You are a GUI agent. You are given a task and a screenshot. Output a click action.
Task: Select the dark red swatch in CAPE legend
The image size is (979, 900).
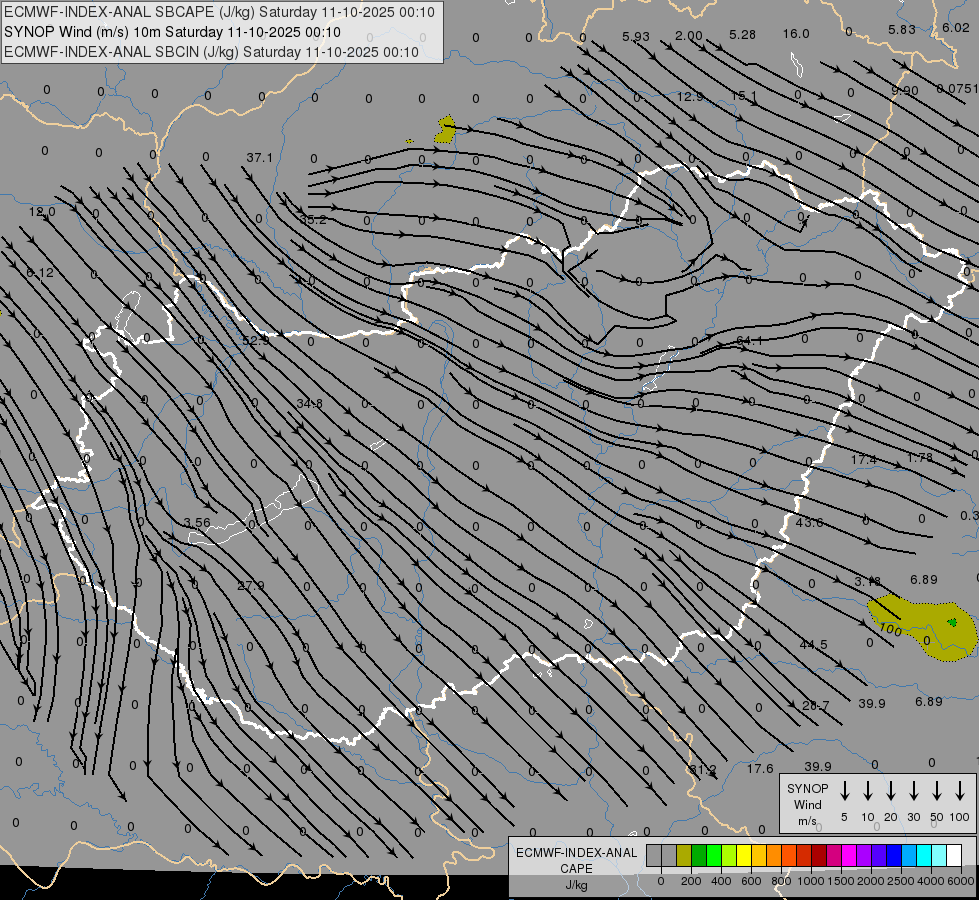tap(819, 855)
